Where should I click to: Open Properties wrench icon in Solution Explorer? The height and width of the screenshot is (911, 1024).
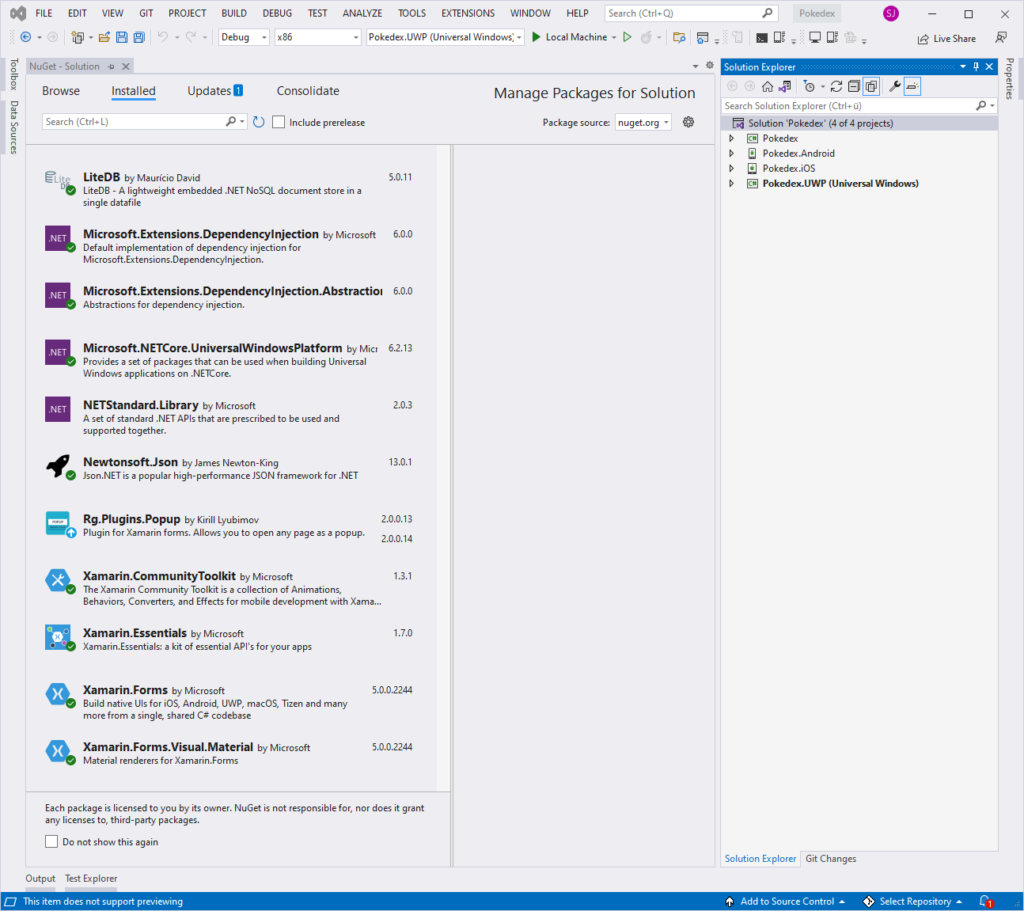[895, 87]
